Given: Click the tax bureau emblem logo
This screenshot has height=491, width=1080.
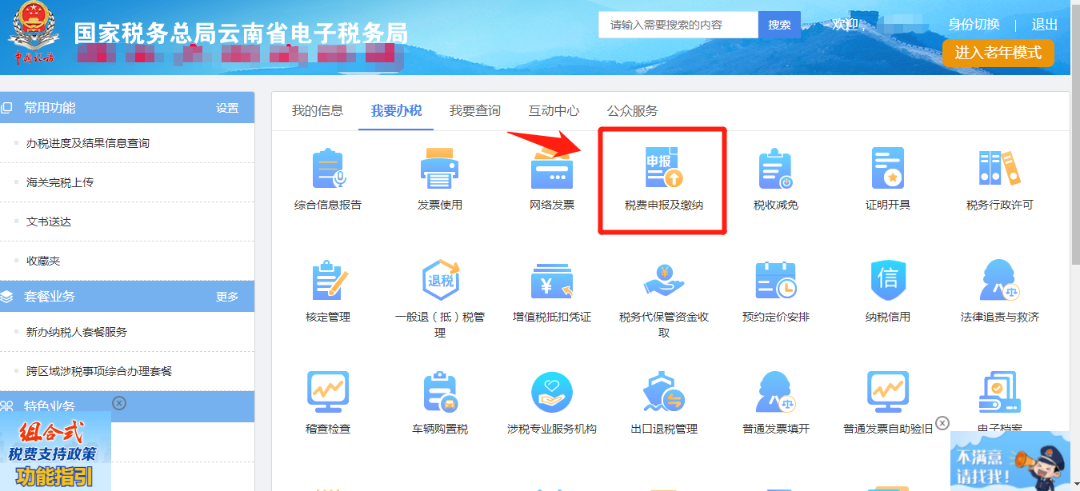Looking at the screenshot, I should coord(34,34).
